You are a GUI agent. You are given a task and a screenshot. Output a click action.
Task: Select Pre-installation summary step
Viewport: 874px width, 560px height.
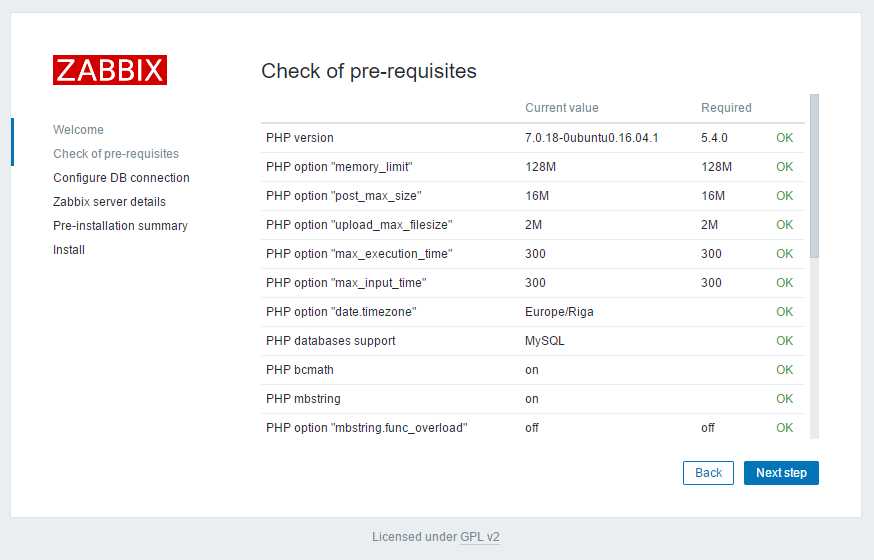[120, 226]
